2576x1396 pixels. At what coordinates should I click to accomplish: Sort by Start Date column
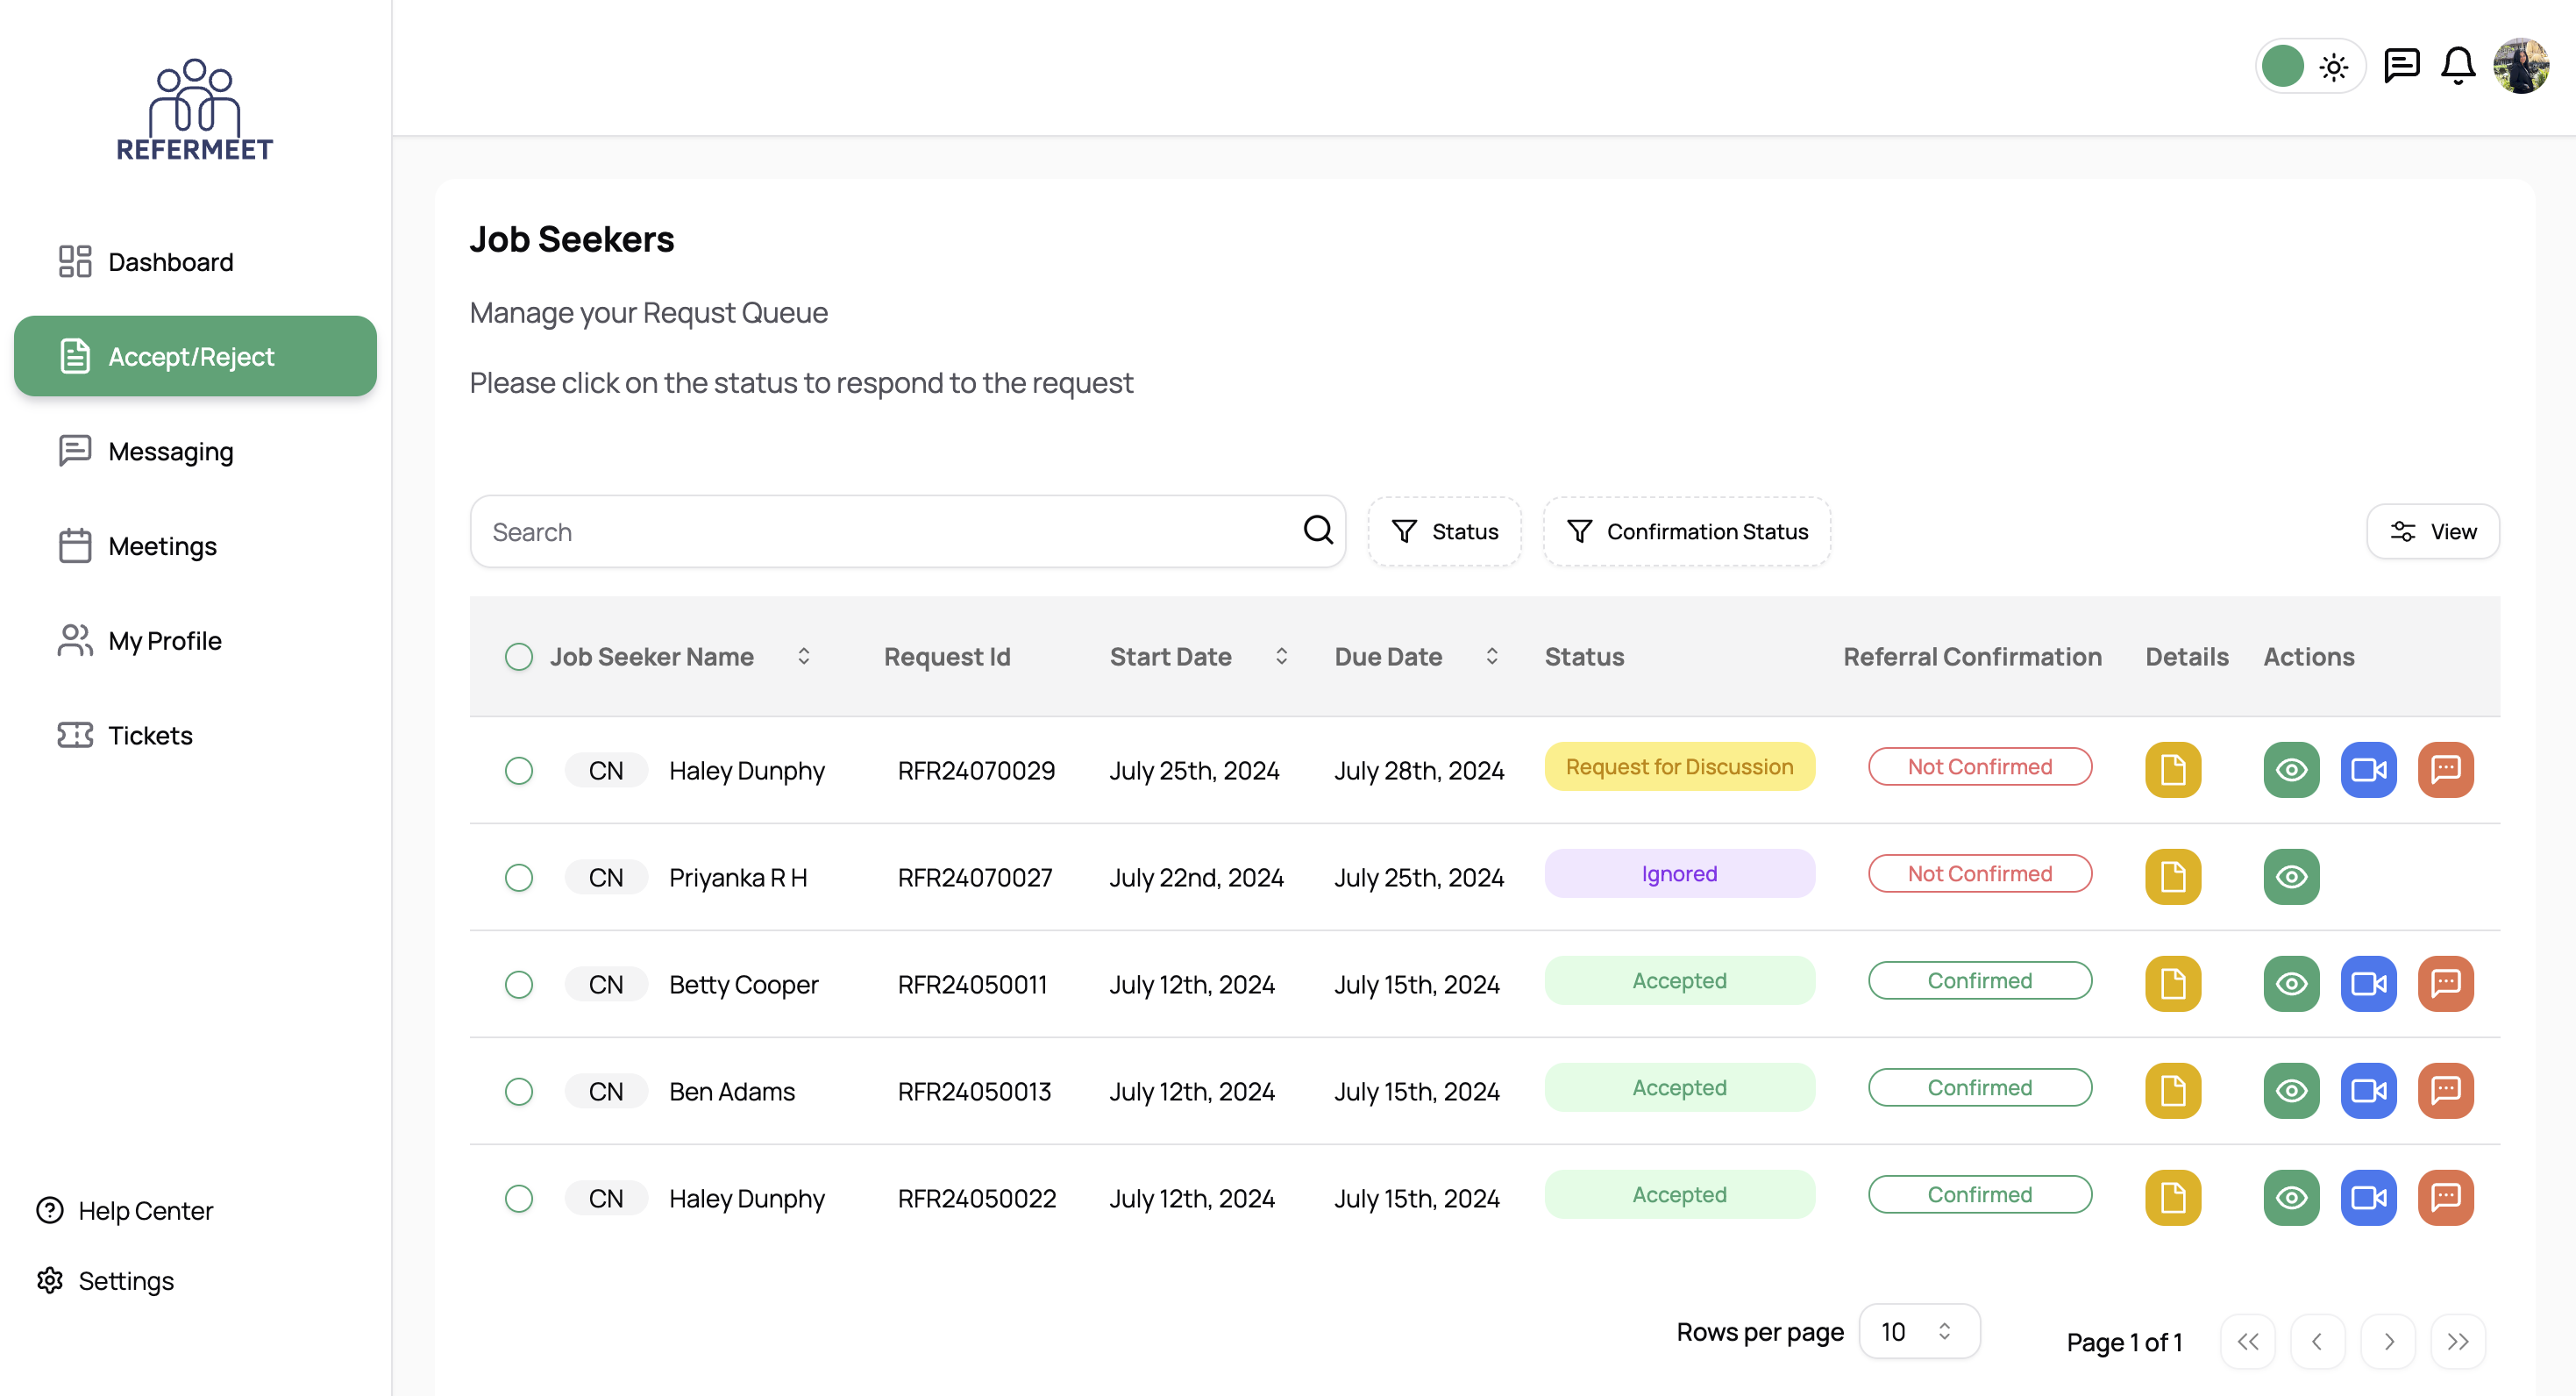(1281, 657)
